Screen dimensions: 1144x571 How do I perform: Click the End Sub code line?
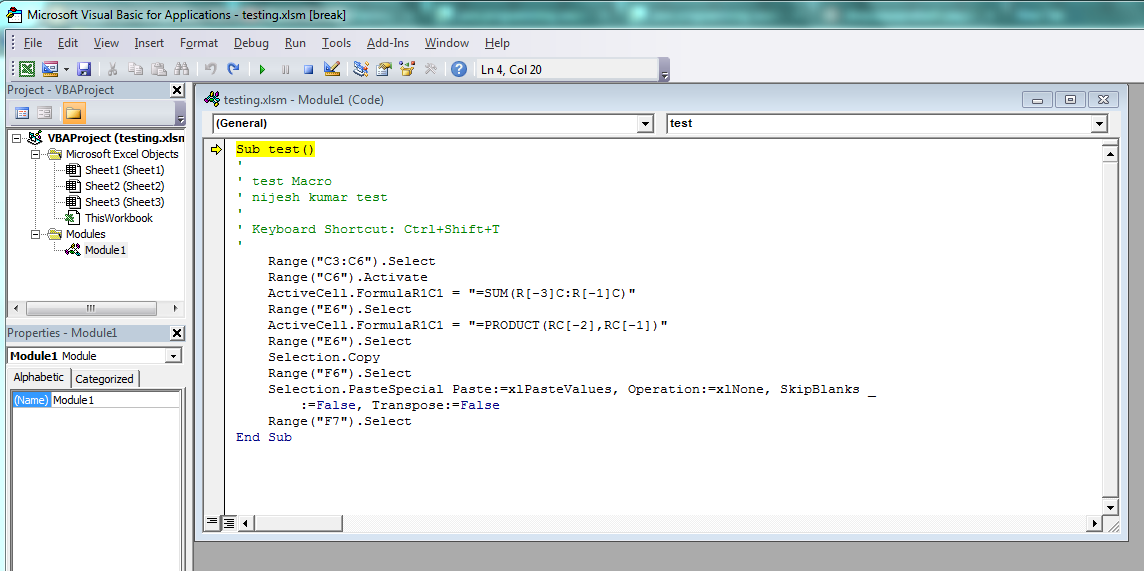(x=263, y=438)
